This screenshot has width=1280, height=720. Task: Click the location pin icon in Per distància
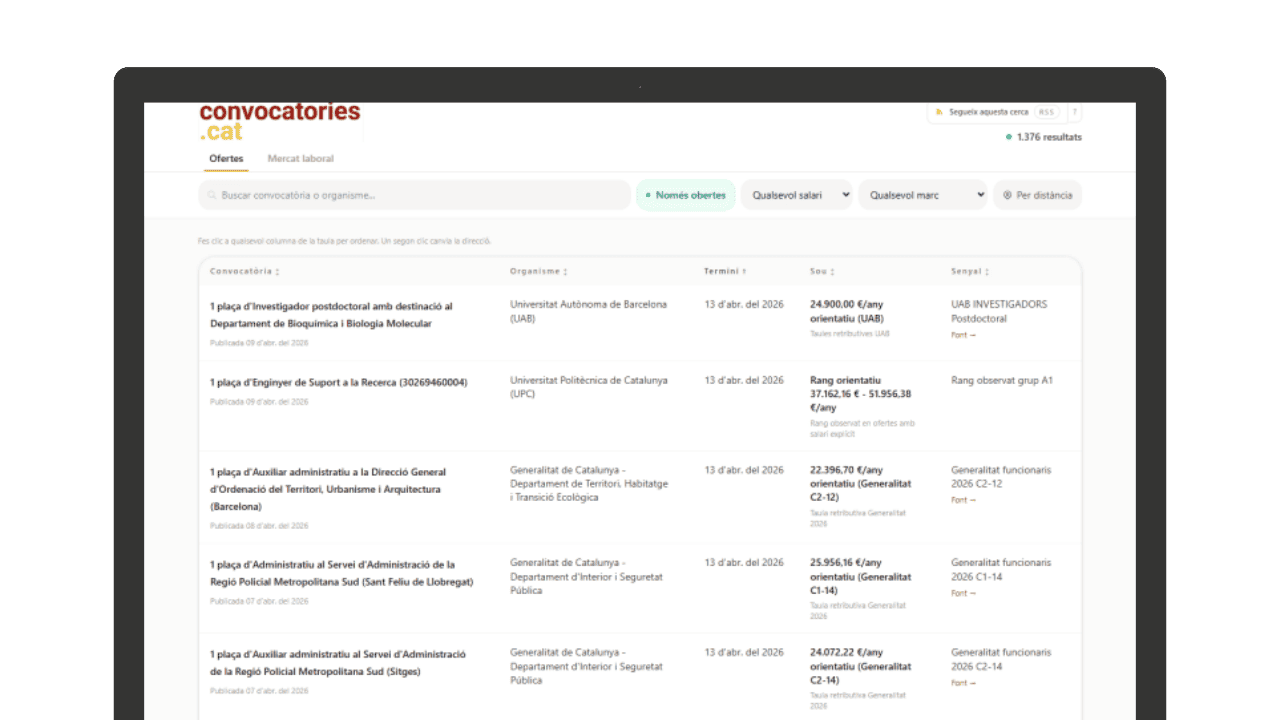click(x=1007, y=196)
